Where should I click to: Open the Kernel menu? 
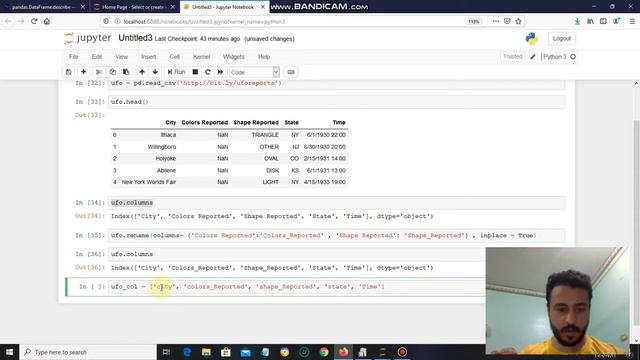(201, 57)
